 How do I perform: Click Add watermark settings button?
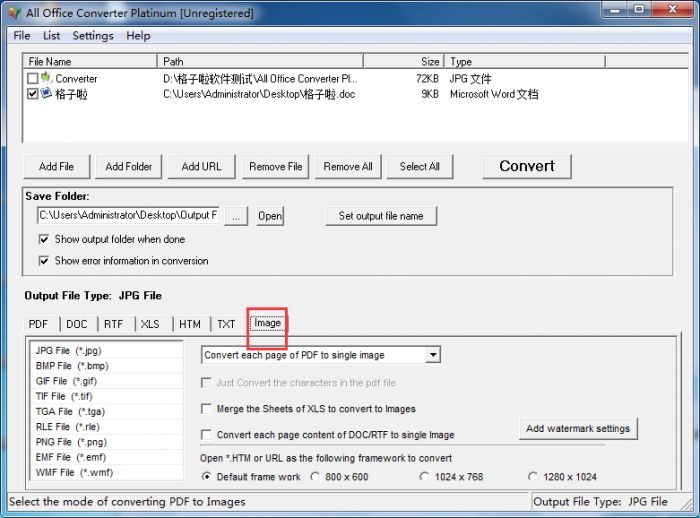pyautogui.click(x=578, y=429)
